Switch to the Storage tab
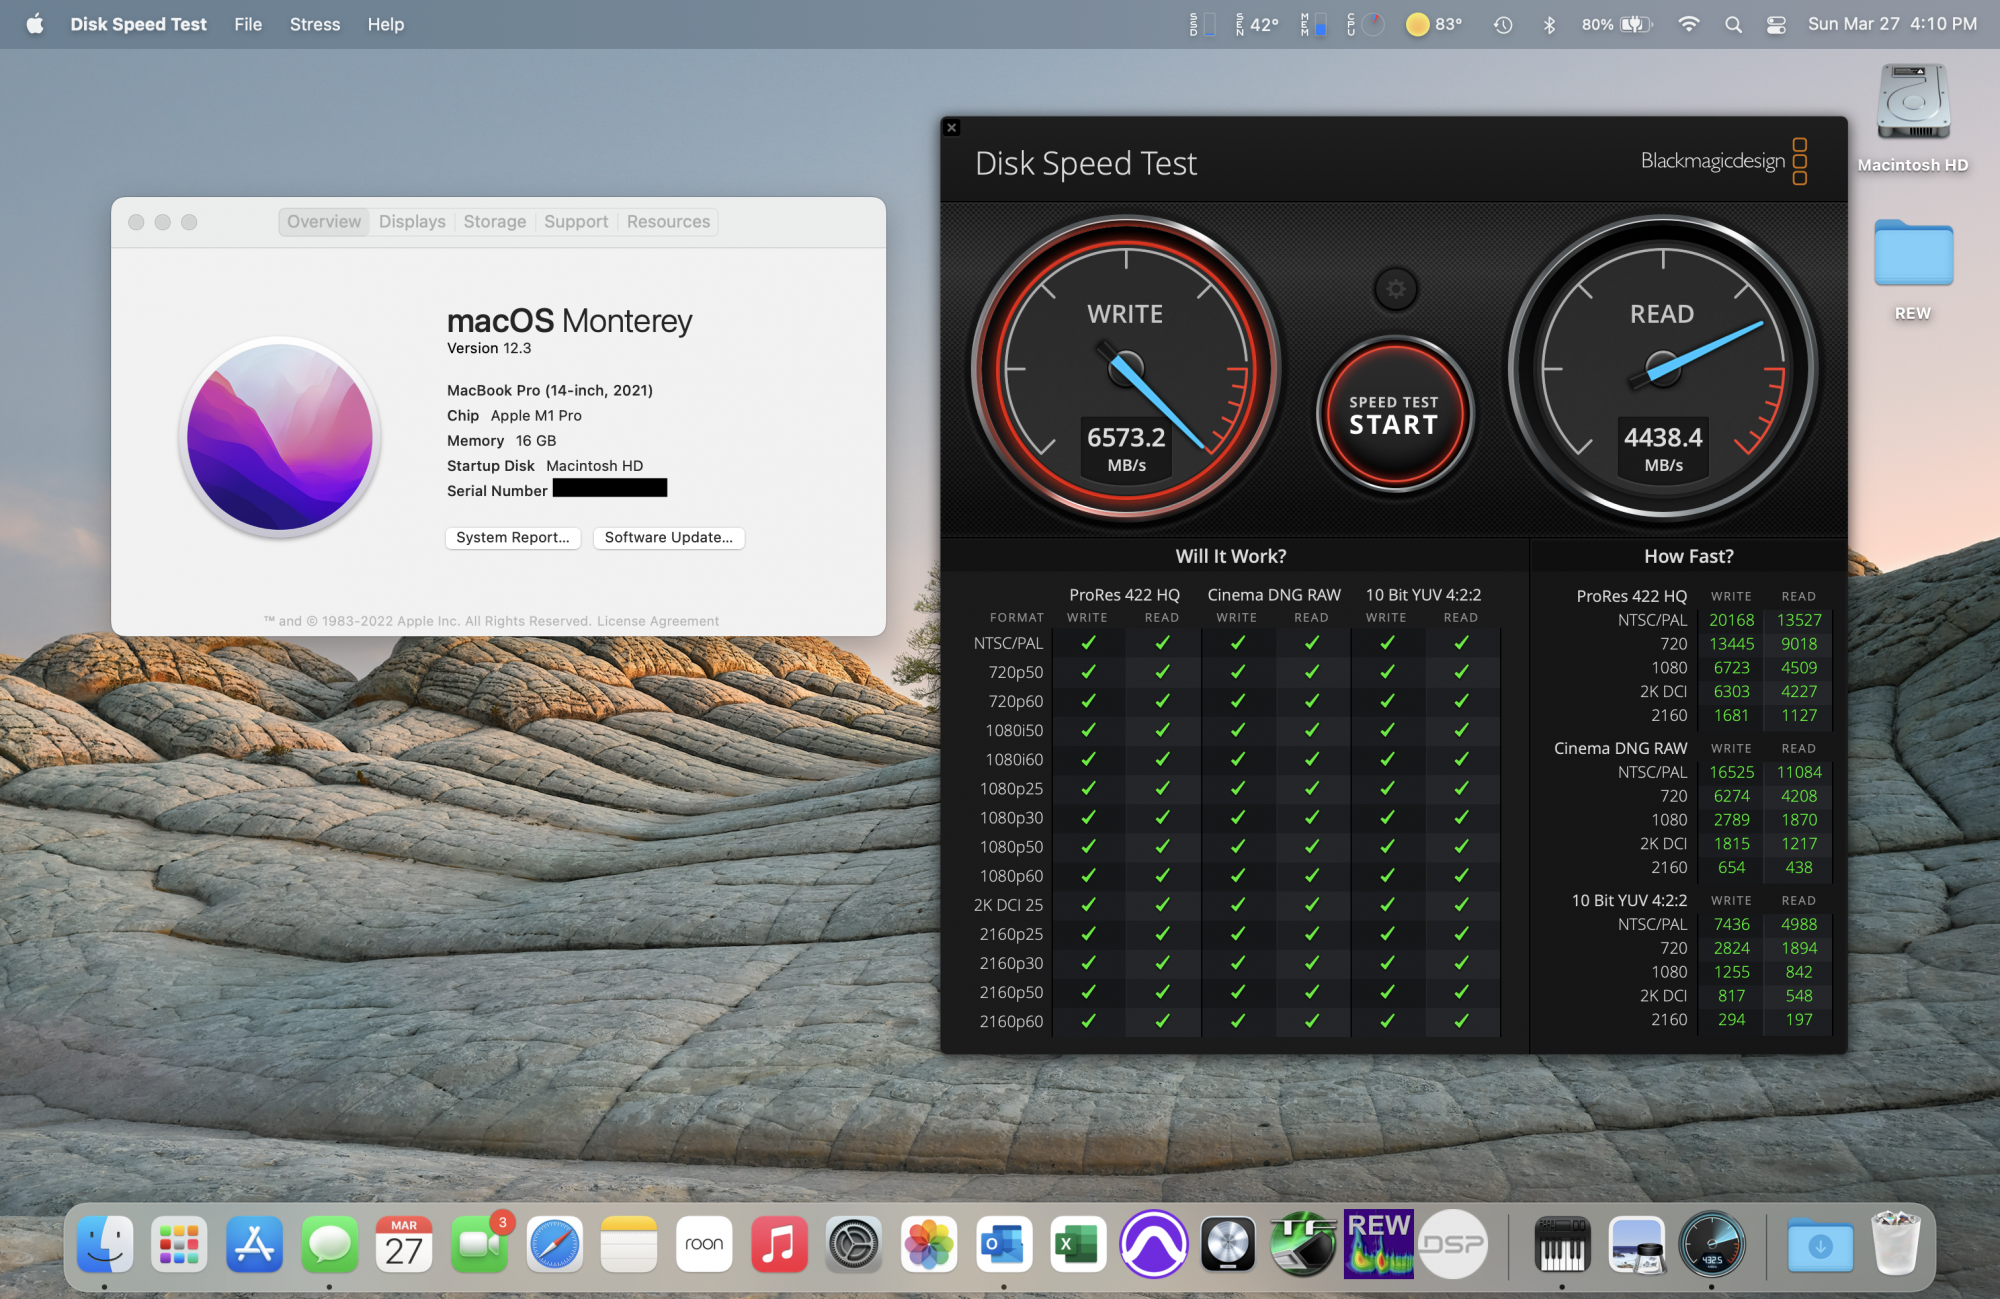 (x=495, y=222)
